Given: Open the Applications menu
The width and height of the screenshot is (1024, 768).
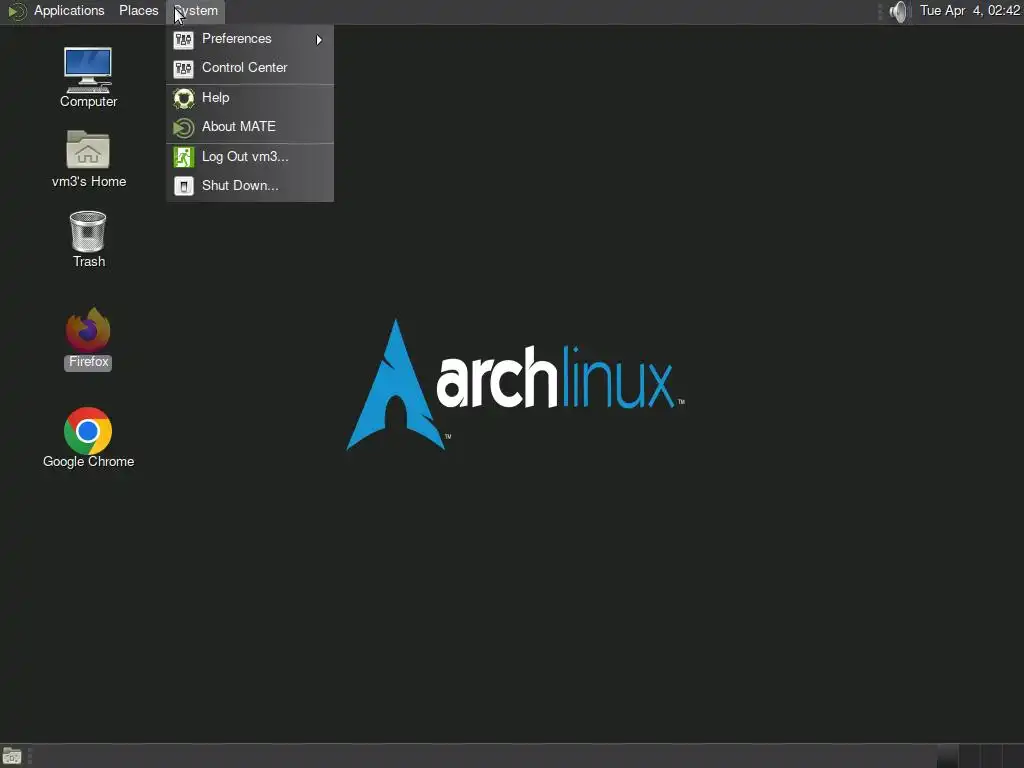Looking at the screenshot, I should (x=69, y=11).
